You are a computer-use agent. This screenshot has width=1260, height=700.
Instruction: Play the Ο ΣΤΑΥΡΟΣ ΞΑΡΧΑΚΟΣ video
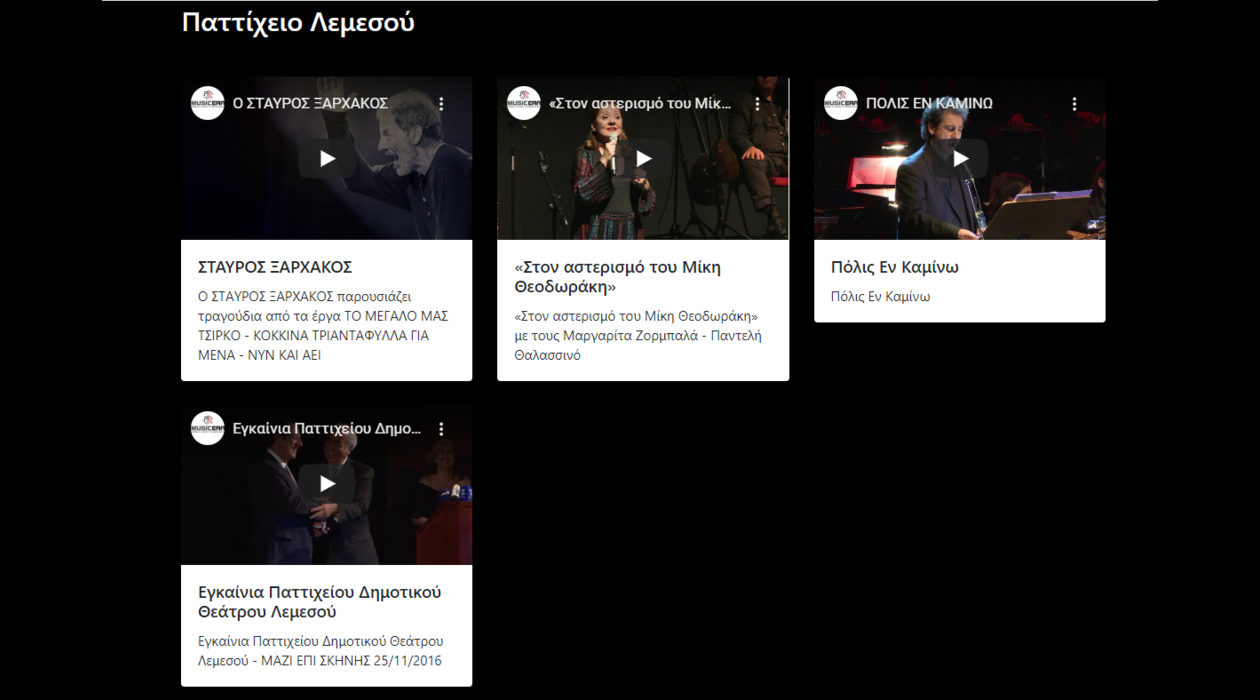pos(327,158)
